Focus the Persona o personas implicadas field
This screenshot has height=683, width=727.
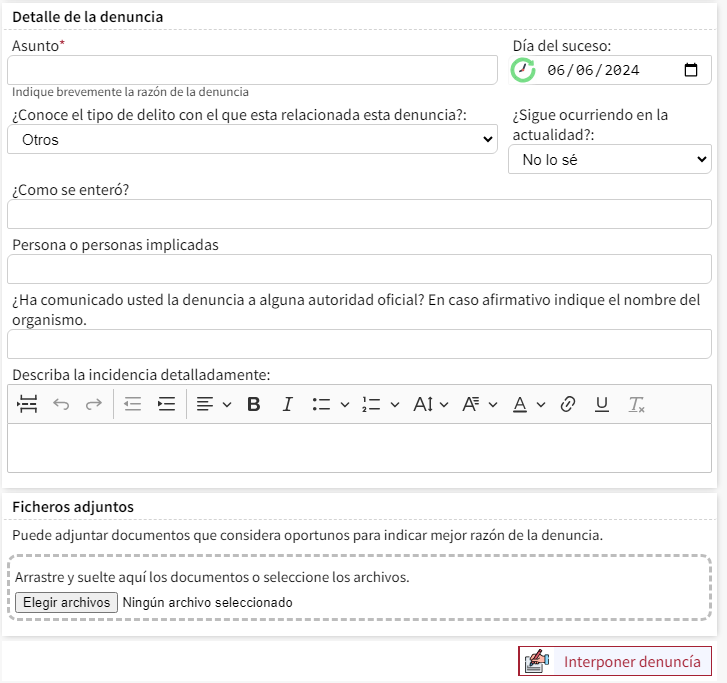(x=359, y=269)
